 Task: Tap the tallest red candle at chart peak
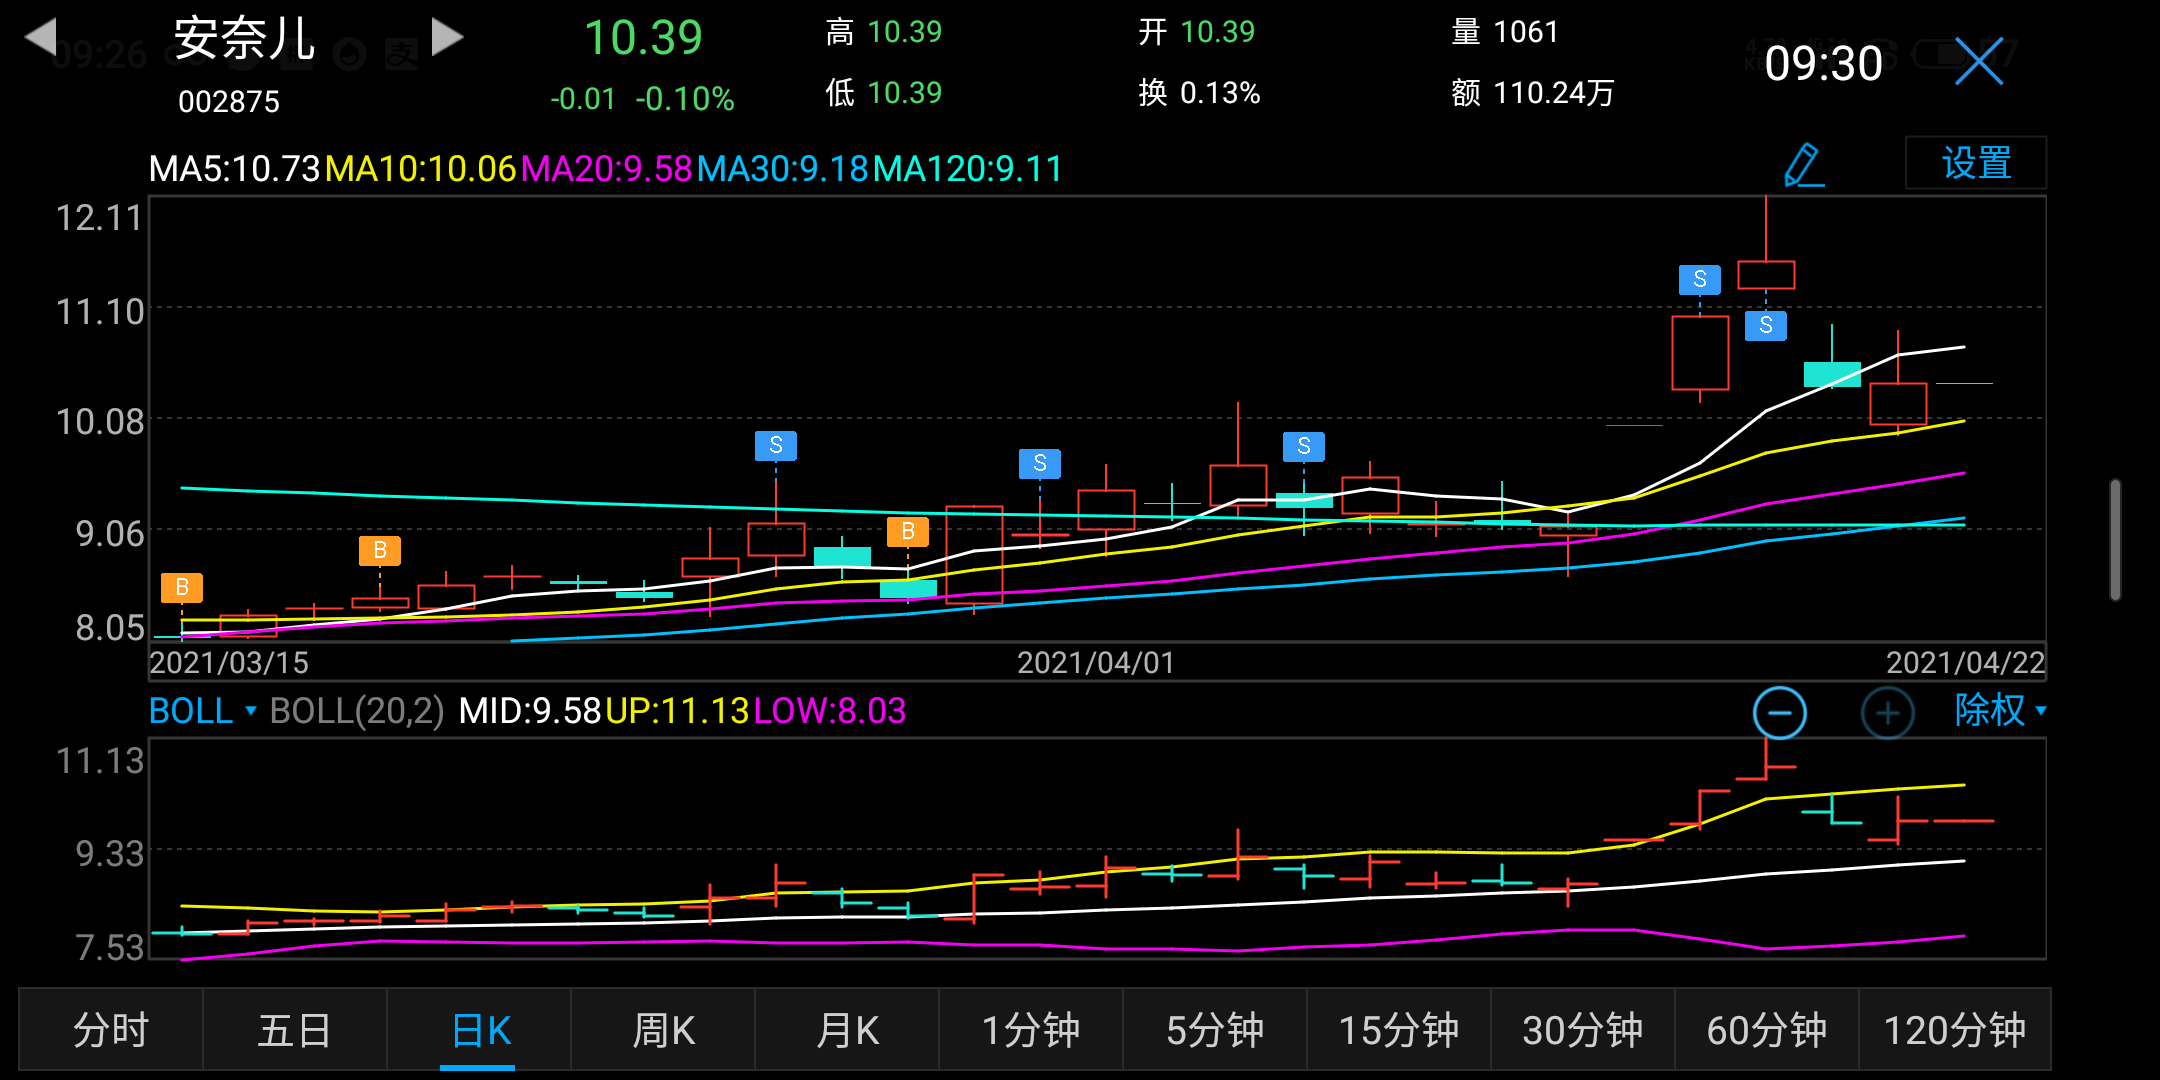pos(1766,274)
